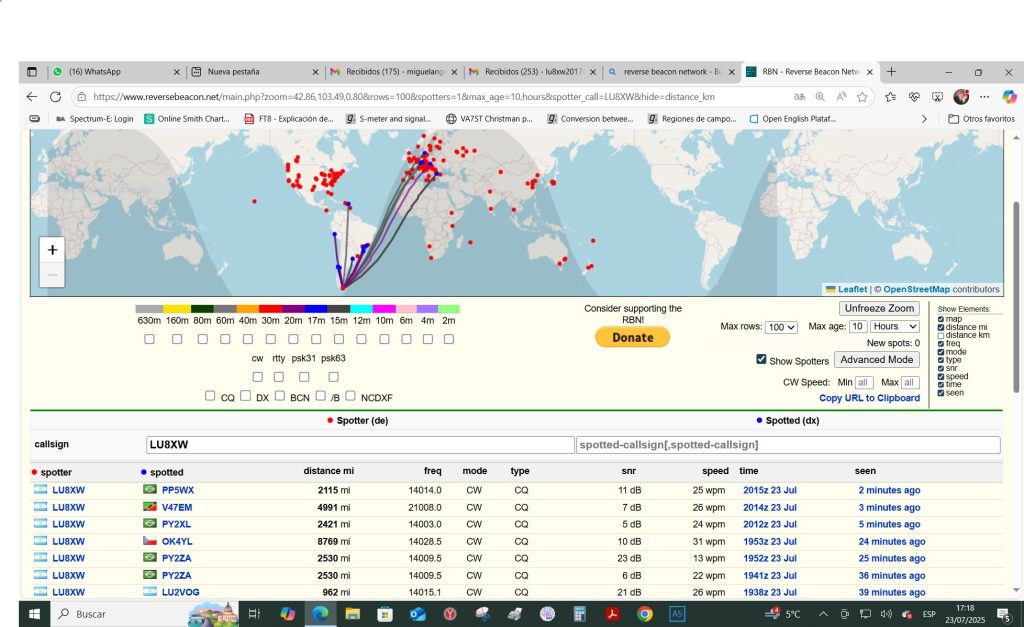Image resolution: width=1024 pixels, height=627 pixels.
Task: Check the distance km element
Action: tap(941, 335)
